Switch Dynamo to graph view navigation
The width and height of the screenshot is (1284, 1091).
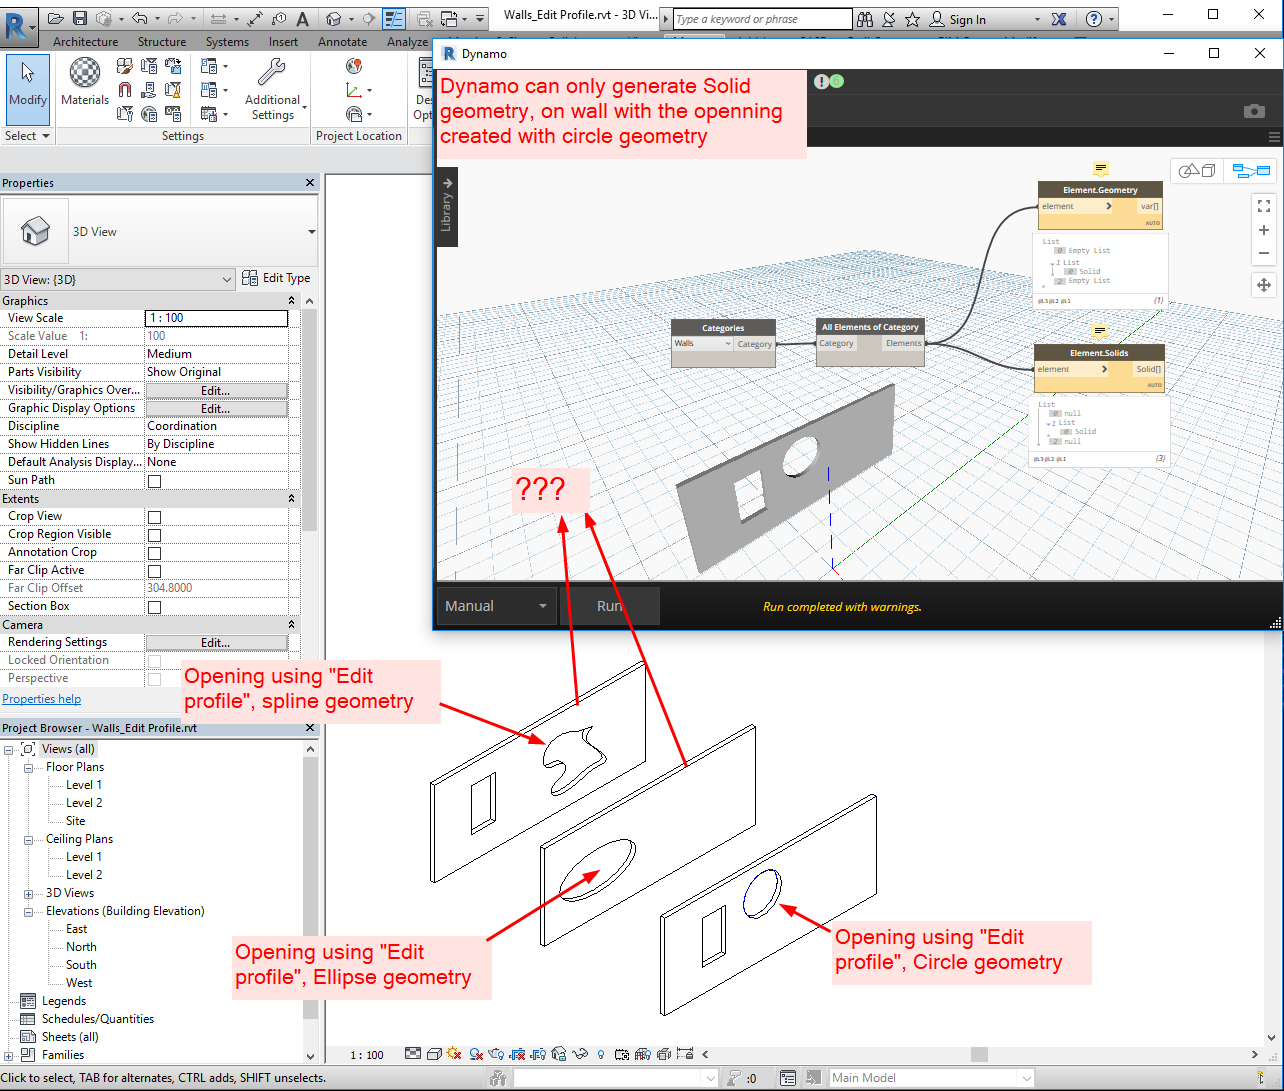(x=1250, y=171)
